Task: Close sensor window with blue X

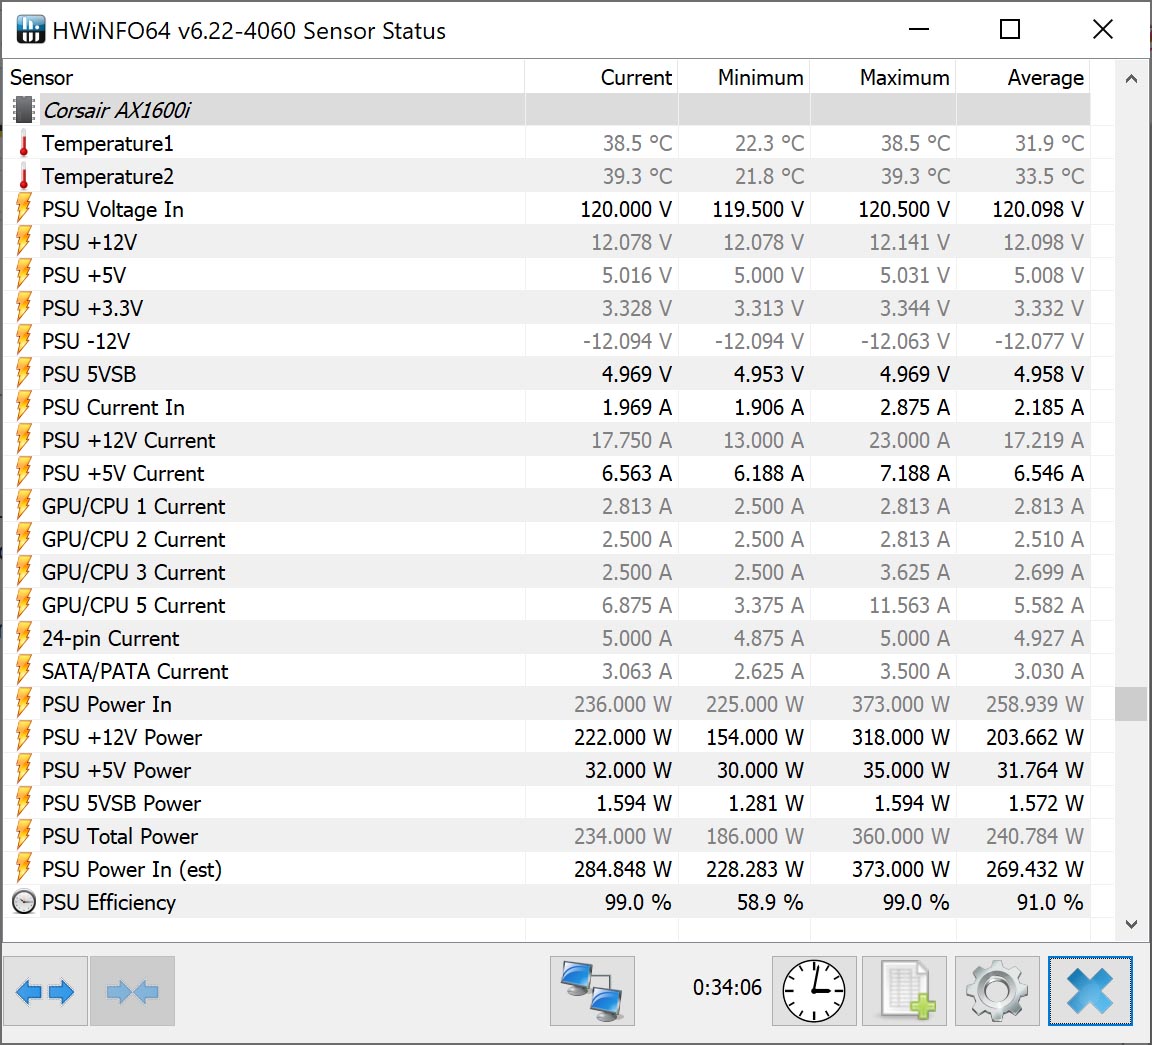Action: pyautogui.click(x=1089, y=991)
